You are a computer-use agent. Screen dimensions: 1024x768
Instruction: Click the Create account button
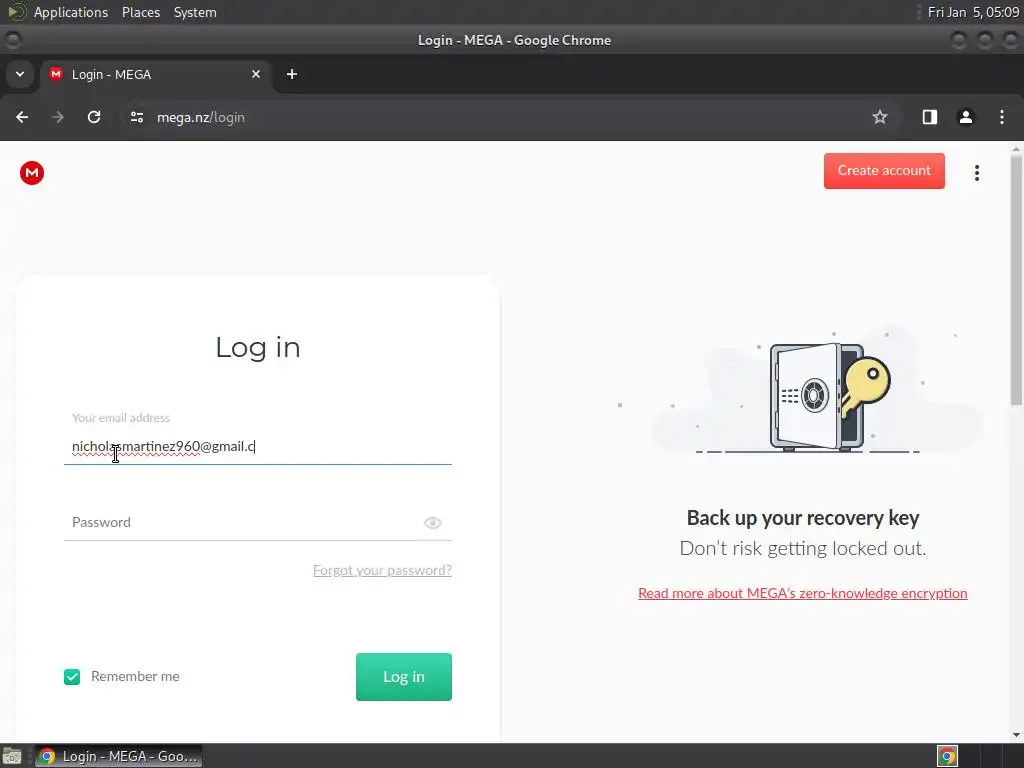[x=884, y=171]
